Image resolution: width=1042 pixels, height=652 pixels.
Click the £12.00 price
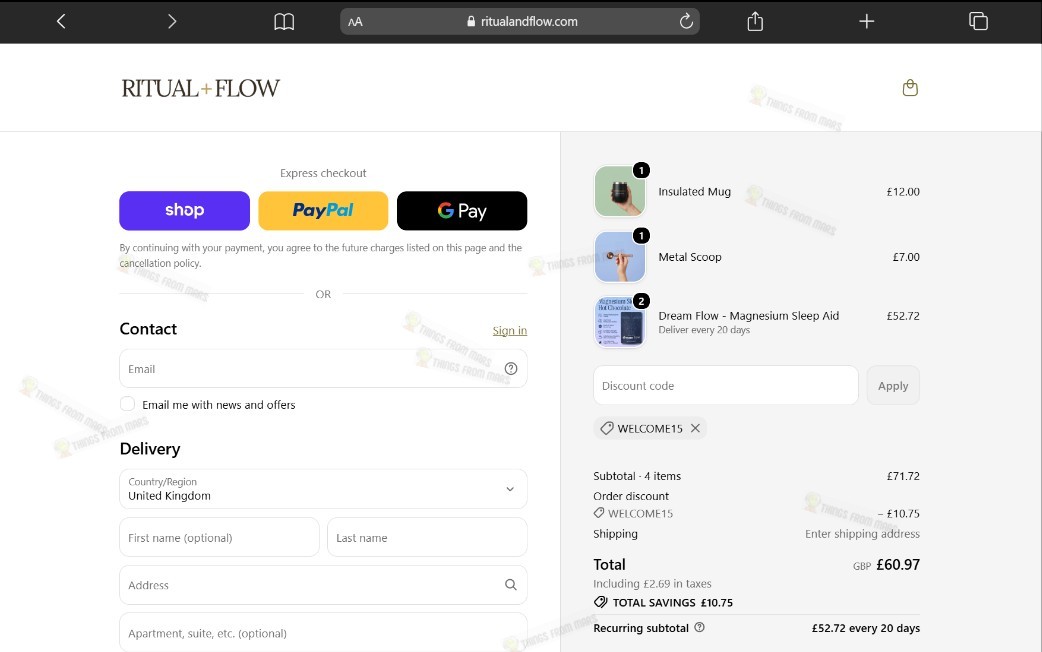pos(903,191)
